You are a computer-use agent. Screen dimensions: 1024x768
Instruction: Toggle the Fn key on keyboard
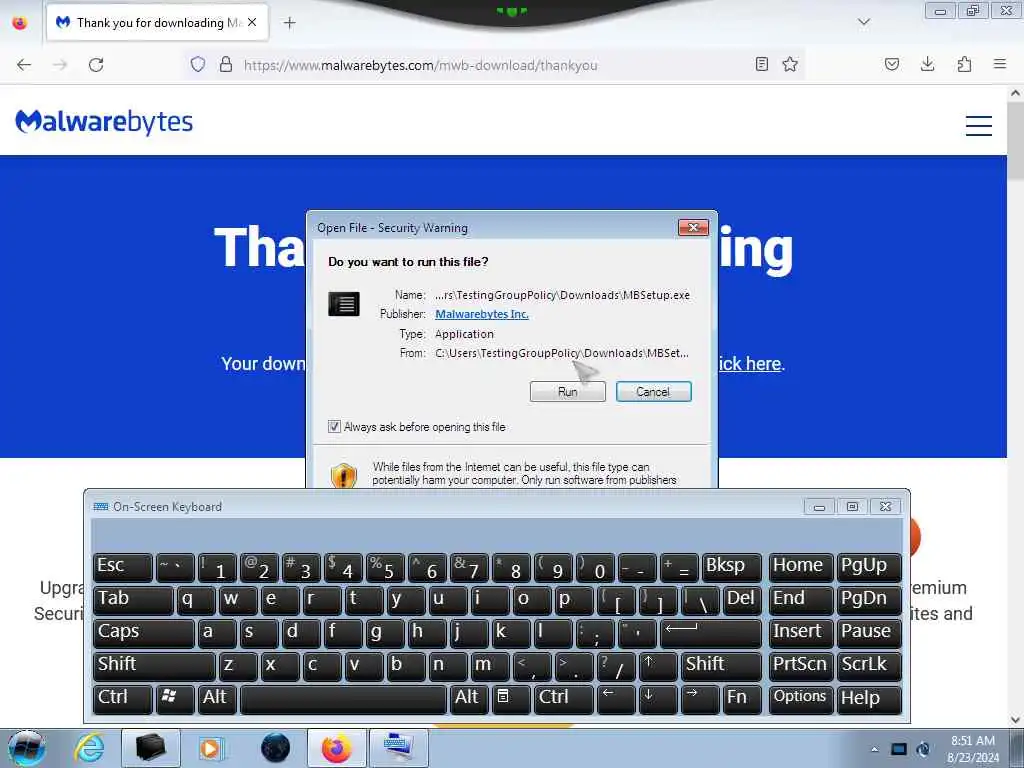point(741,699)
